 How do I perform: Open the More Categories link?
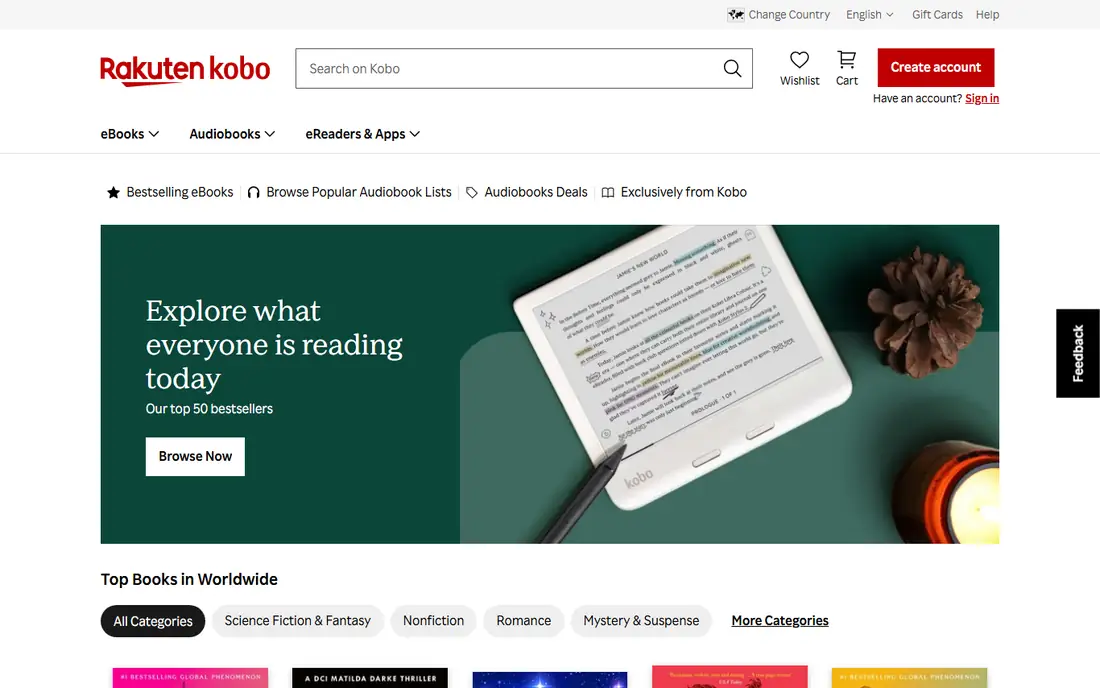780,621
